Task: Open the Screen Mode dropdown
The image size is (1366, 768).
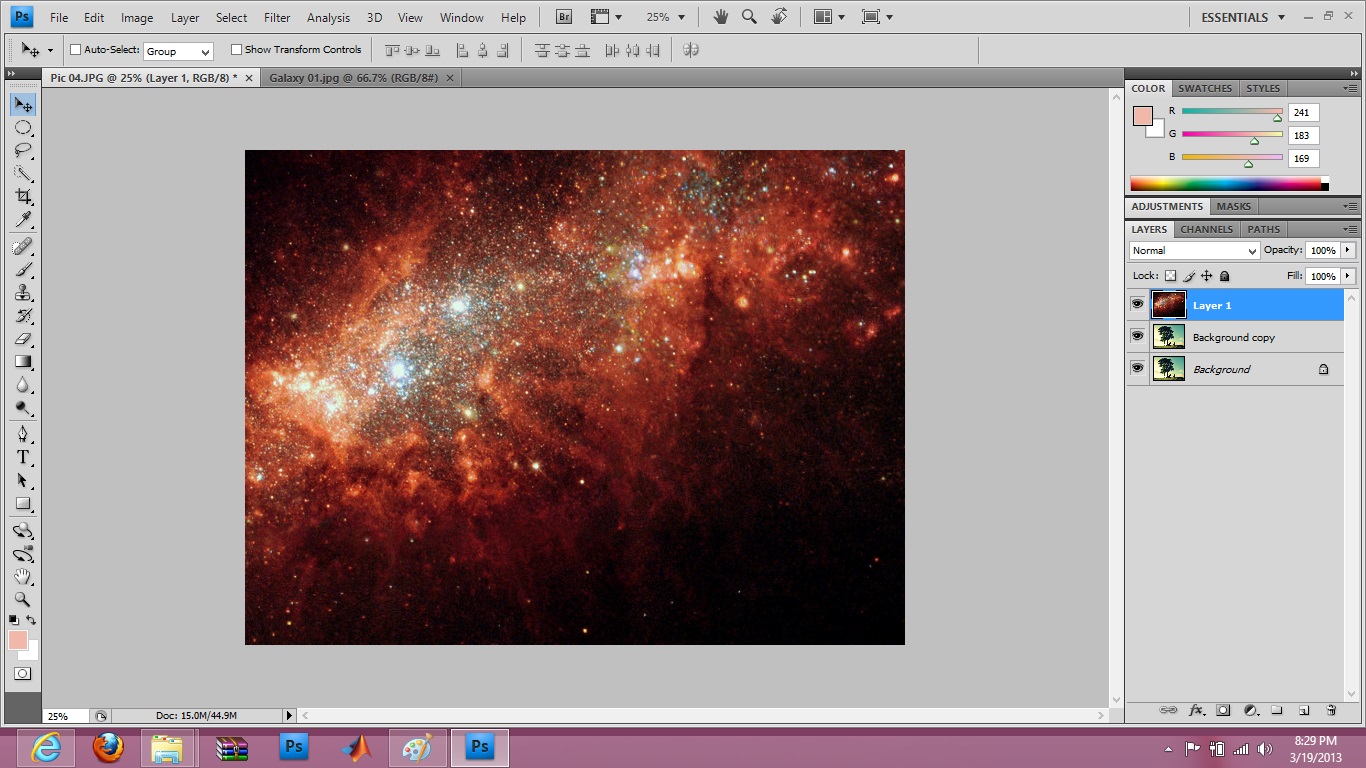Action: click(x=876, y=17)
